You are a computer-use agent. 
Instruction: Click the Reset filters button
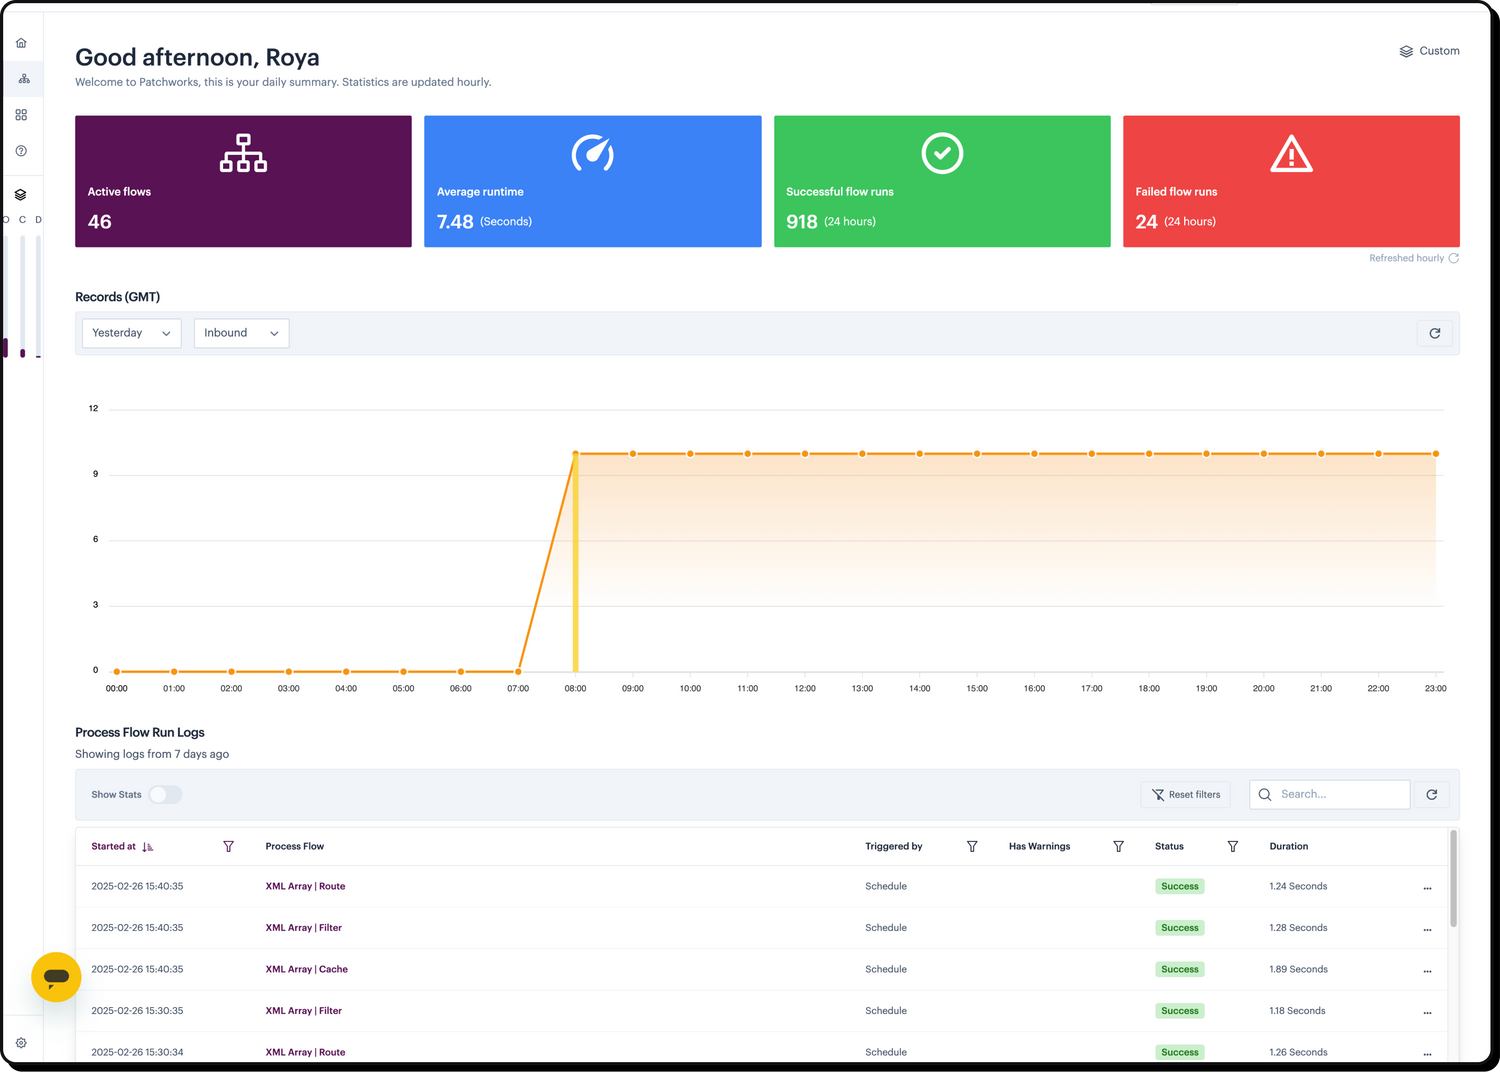point(1185,794)
